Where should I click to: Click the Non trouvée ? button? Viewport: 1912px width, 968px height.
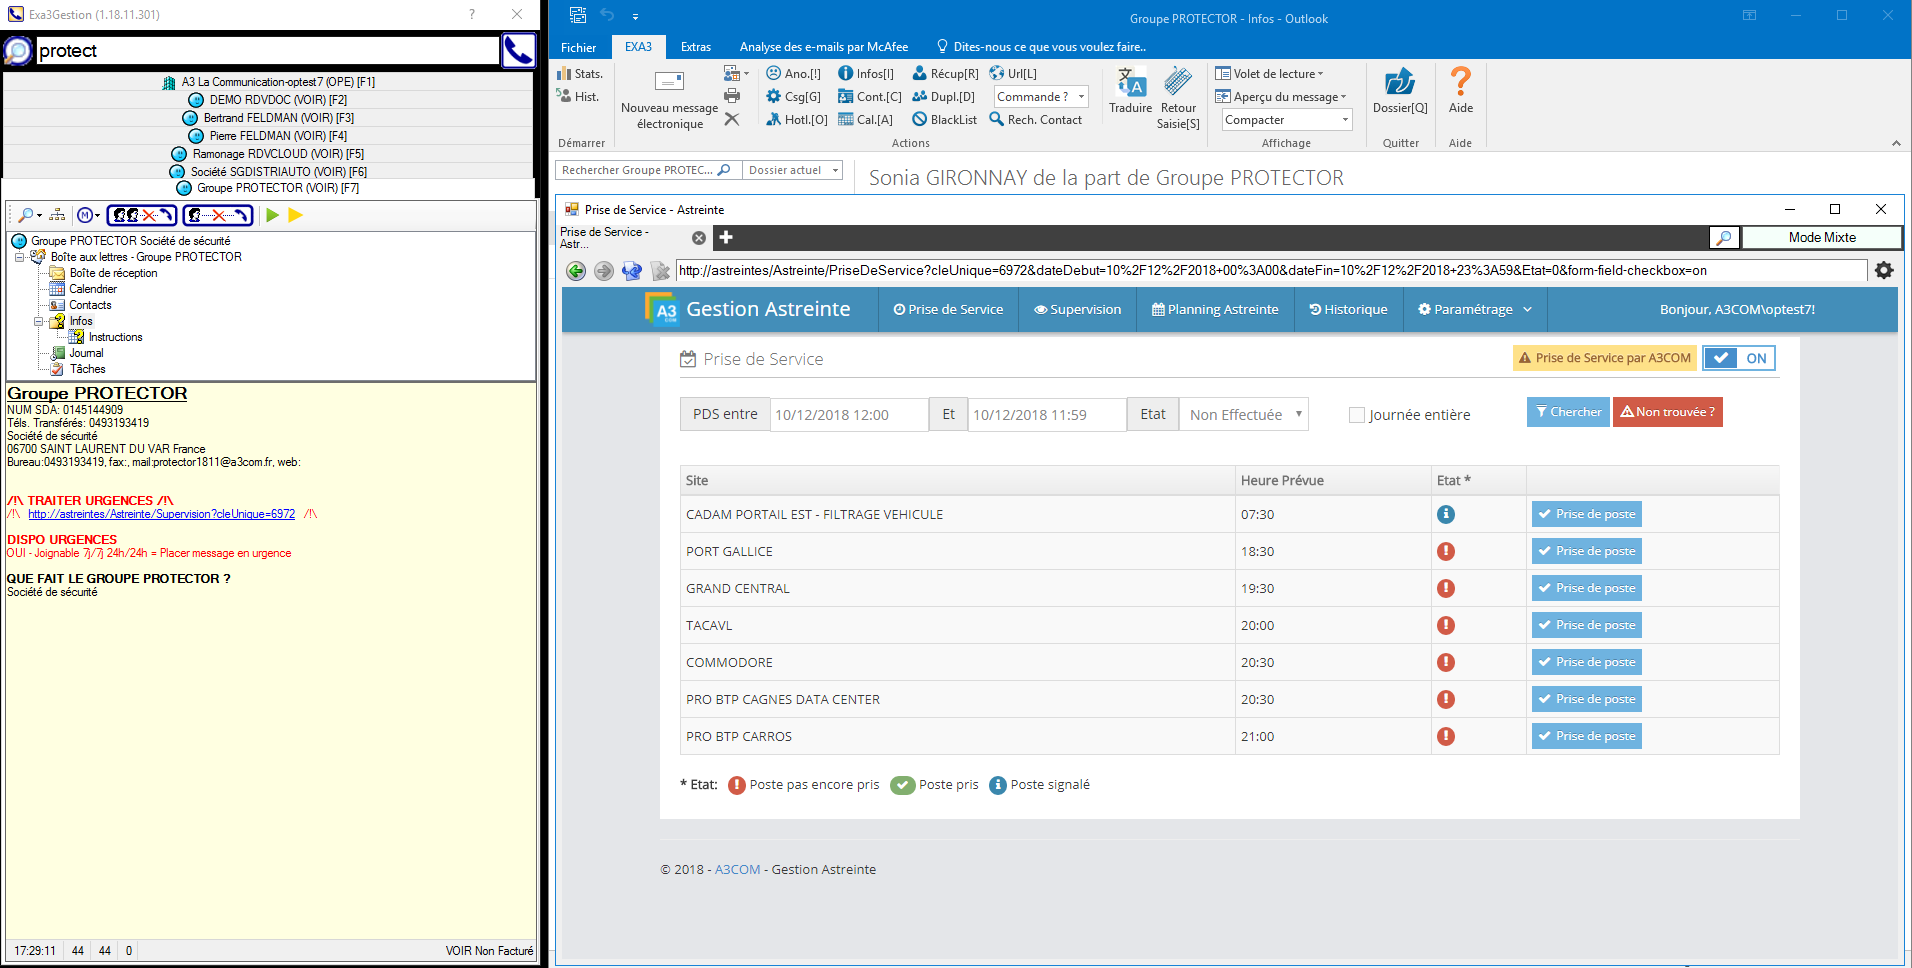1667,412
